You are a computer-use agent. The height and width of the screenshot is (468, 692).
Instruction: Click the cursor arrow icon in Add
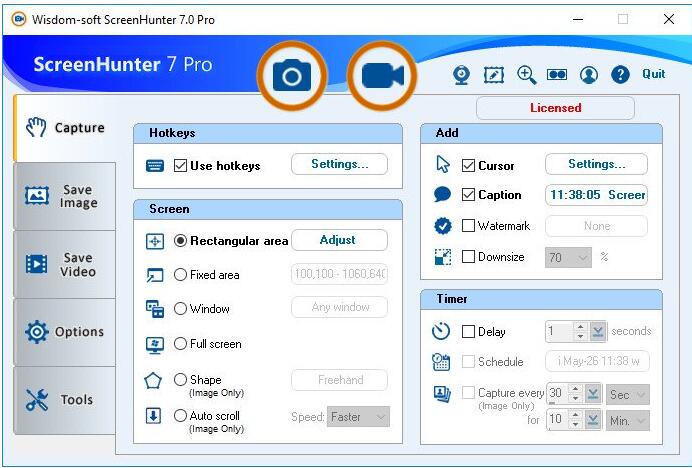443,164
